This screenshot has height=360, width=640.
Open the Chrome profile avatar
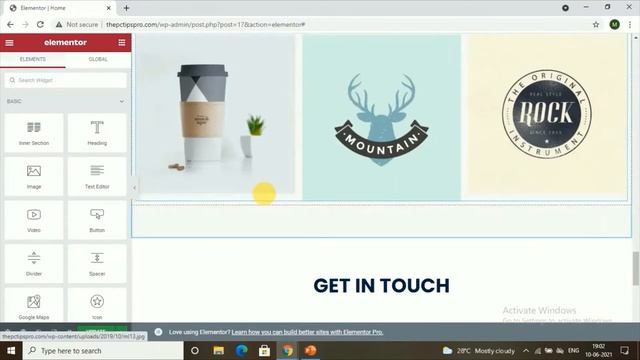pyautogui.click(x=614, y=24)
